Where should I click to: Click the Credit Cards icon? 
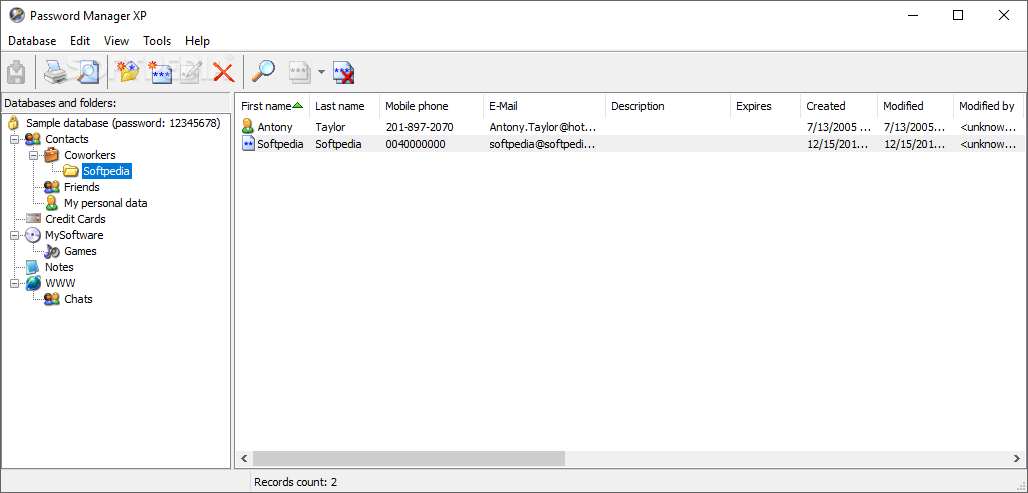click(x=33, y=219)
